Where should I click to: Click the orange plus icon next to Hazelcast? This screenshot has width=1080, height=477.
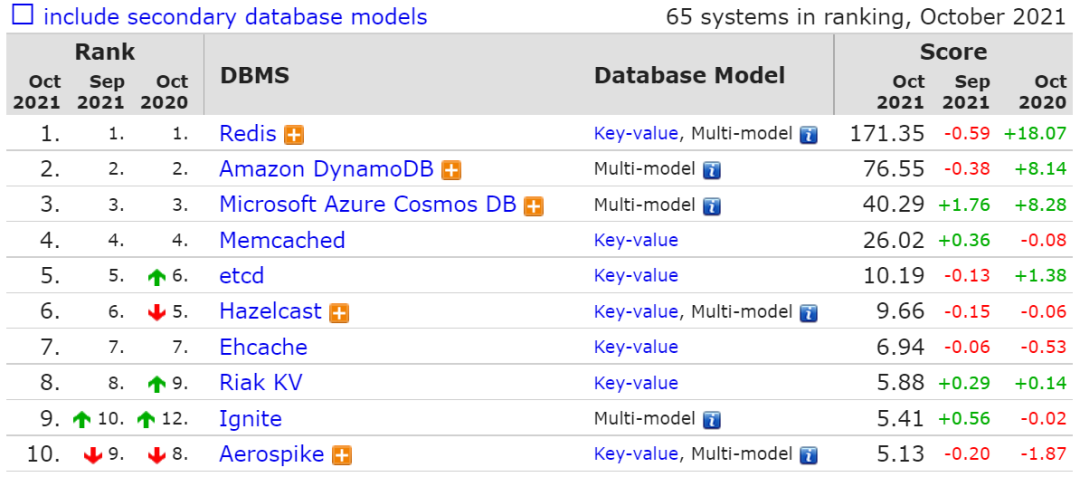(339, 313)
